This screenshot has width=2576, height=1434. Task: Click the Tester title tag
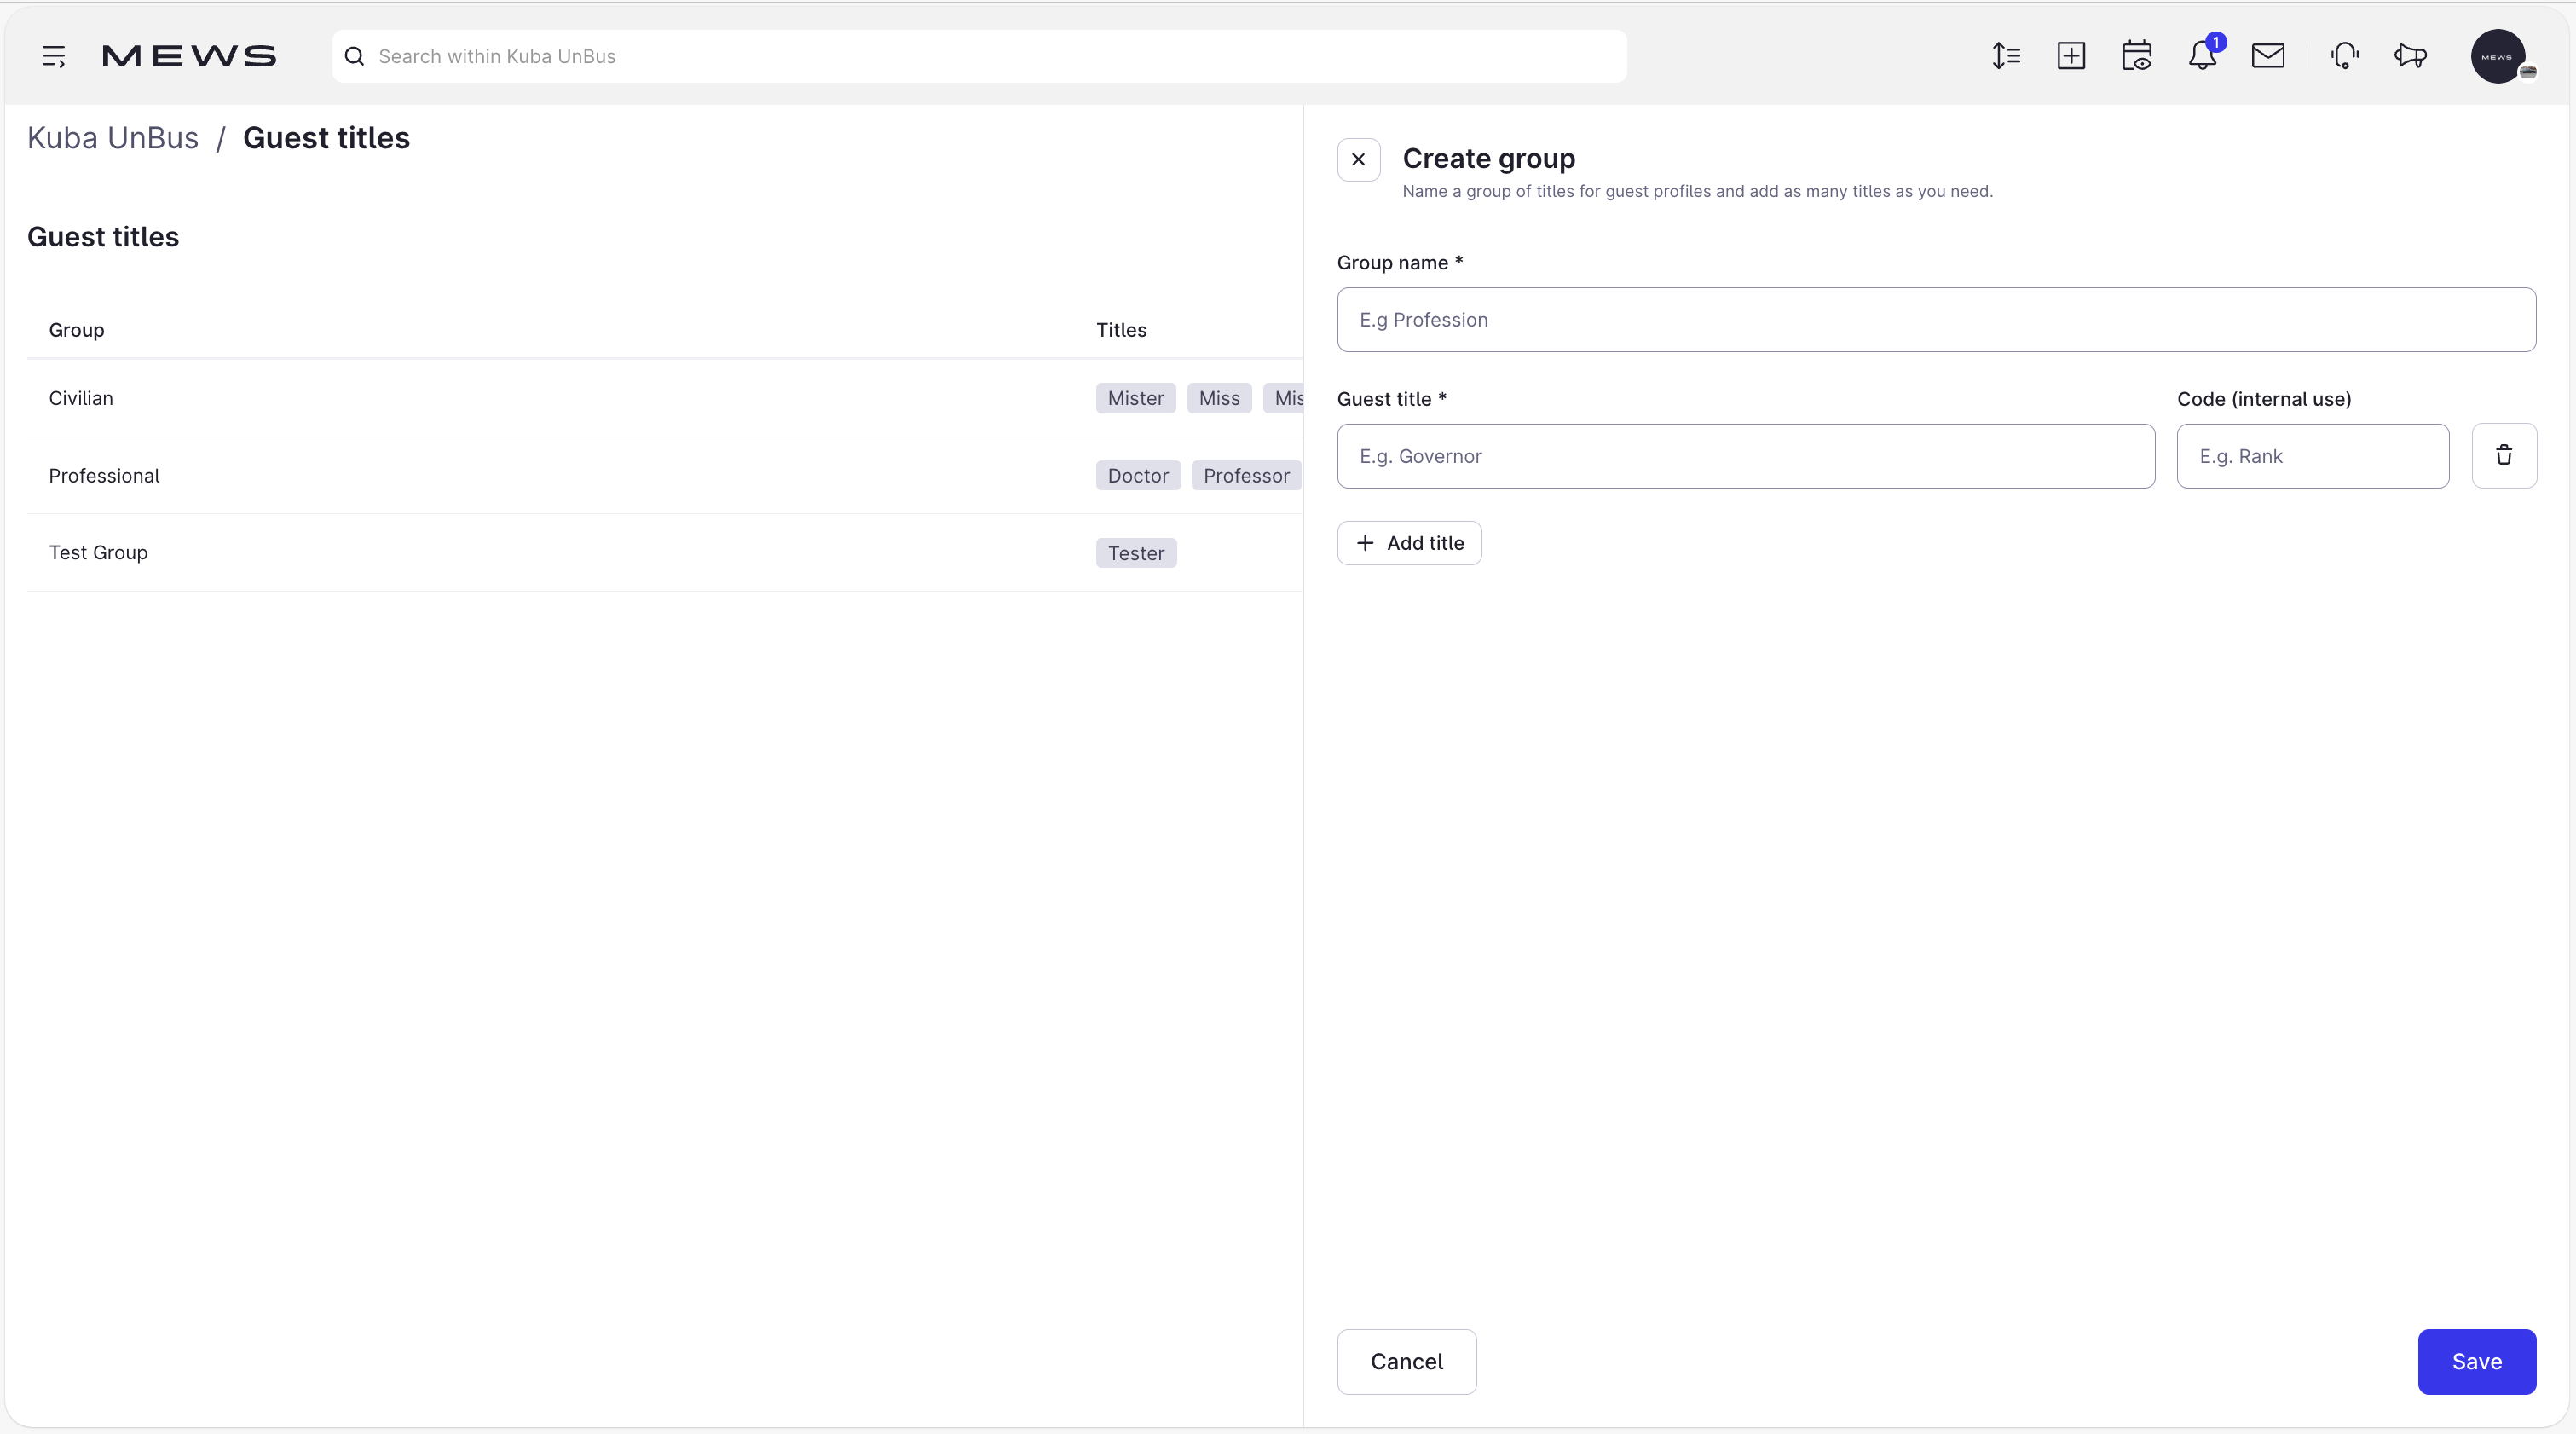tap(1136, 553)
